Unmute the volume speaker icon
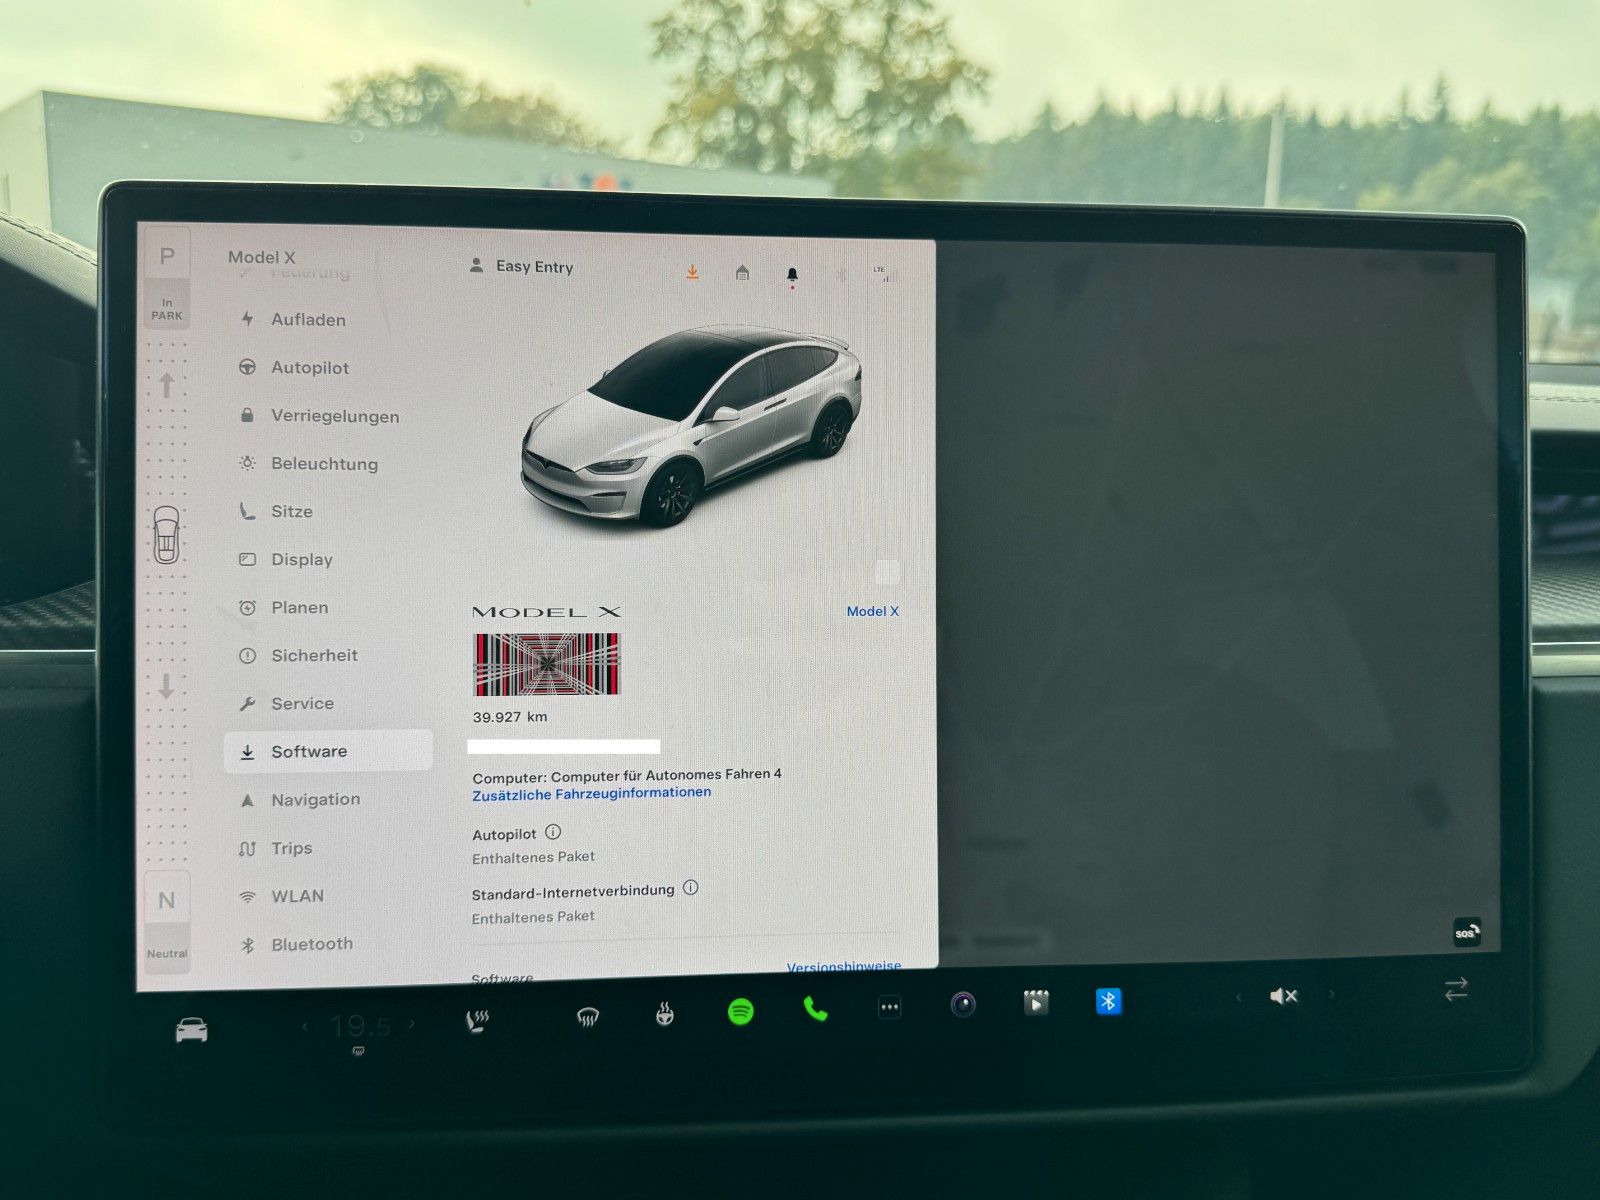Screen dimensions: 1600x1200 click(x=1283, y=996)
